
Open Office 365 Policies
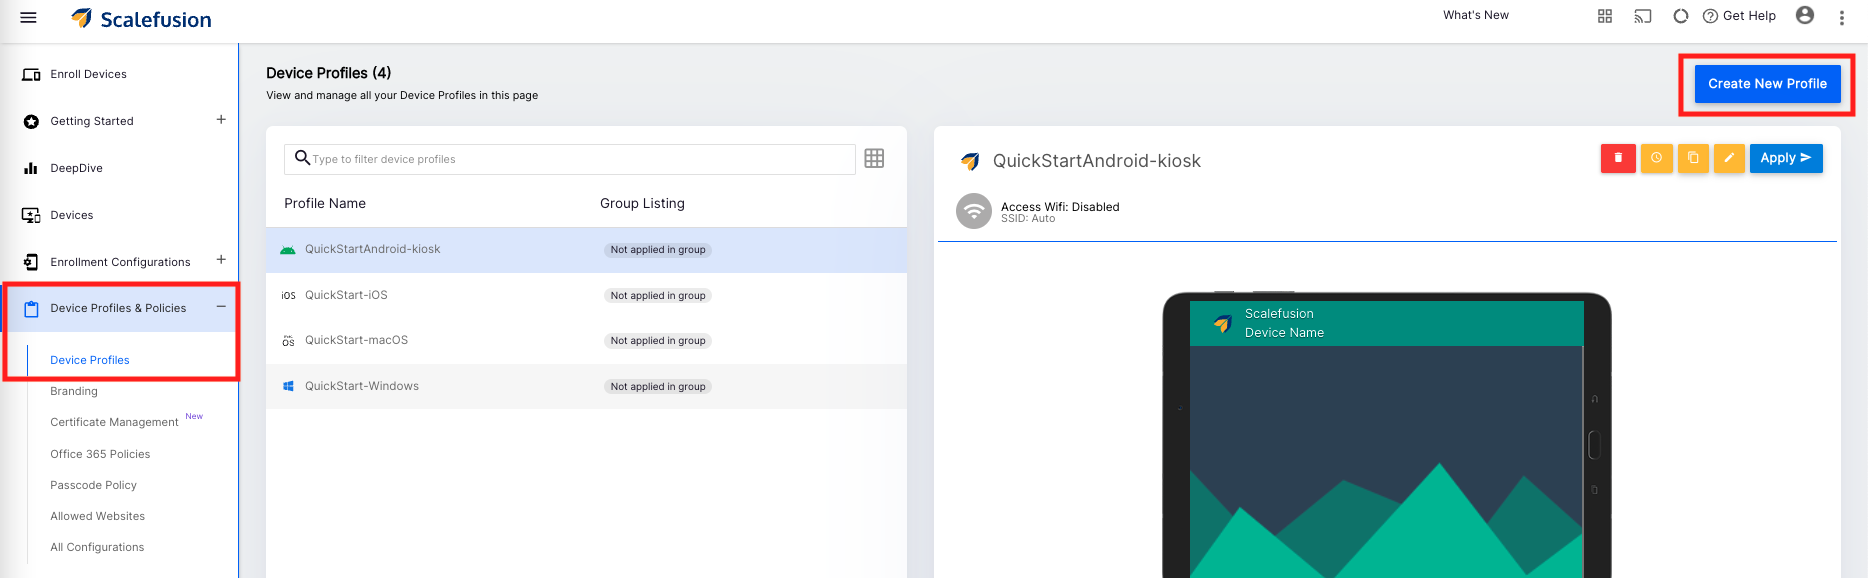[100, 454]
